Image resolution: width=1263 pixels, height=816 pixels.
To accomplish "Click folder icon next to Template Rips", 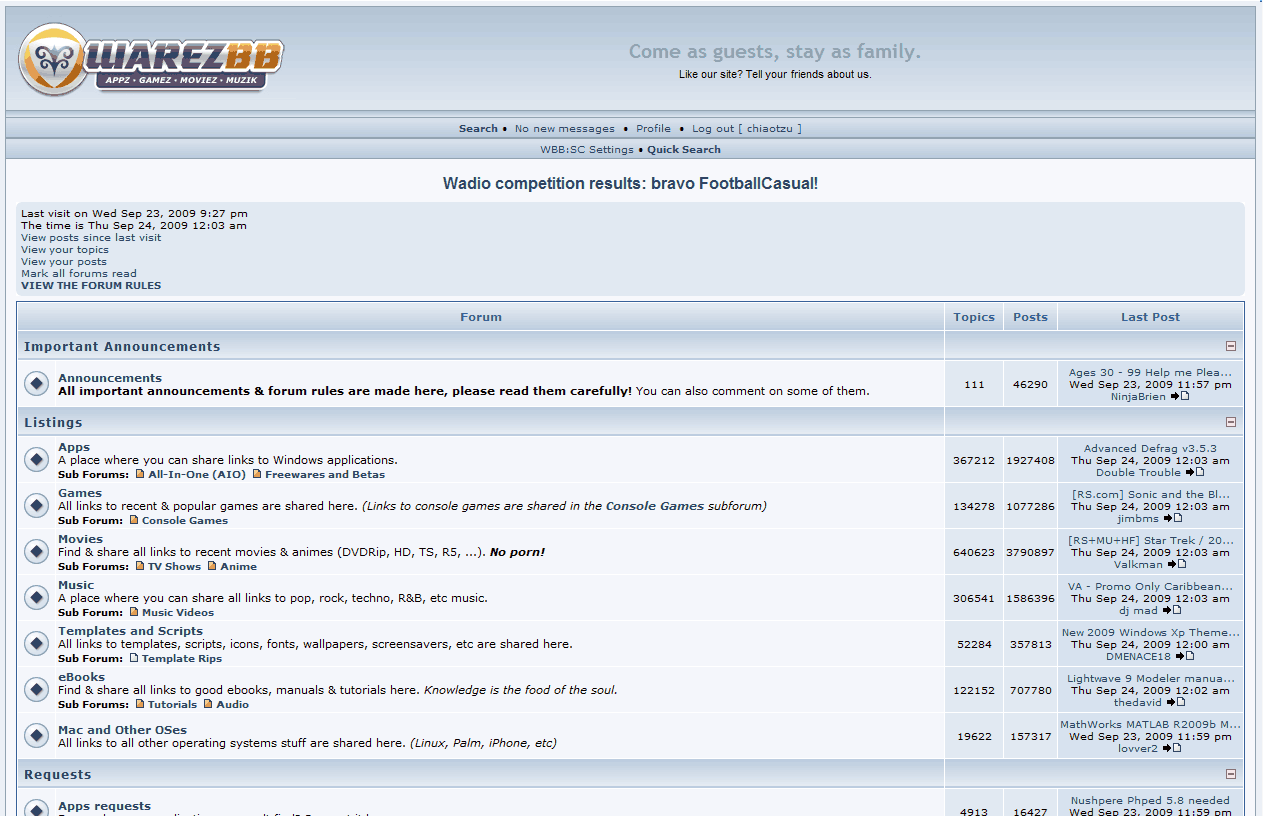I will (x=134, y=658).
